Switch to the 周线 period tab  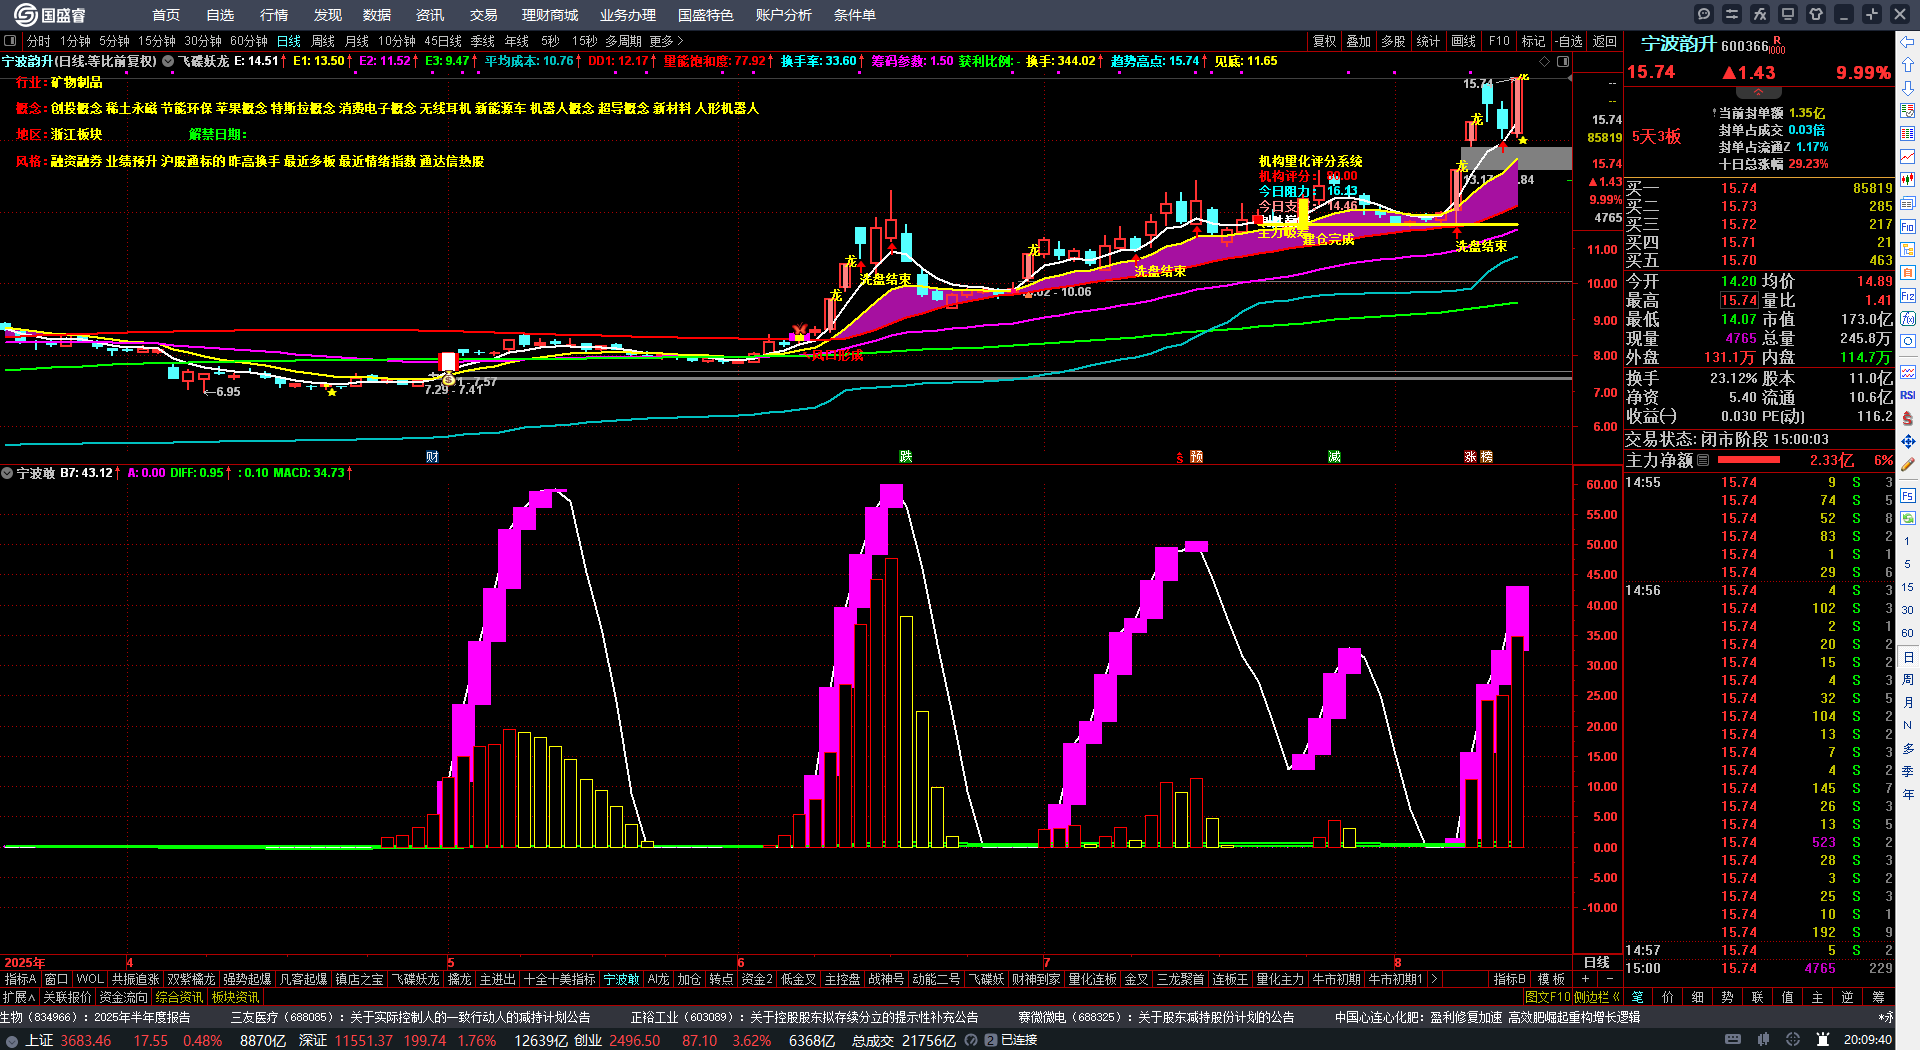(323, 41)
